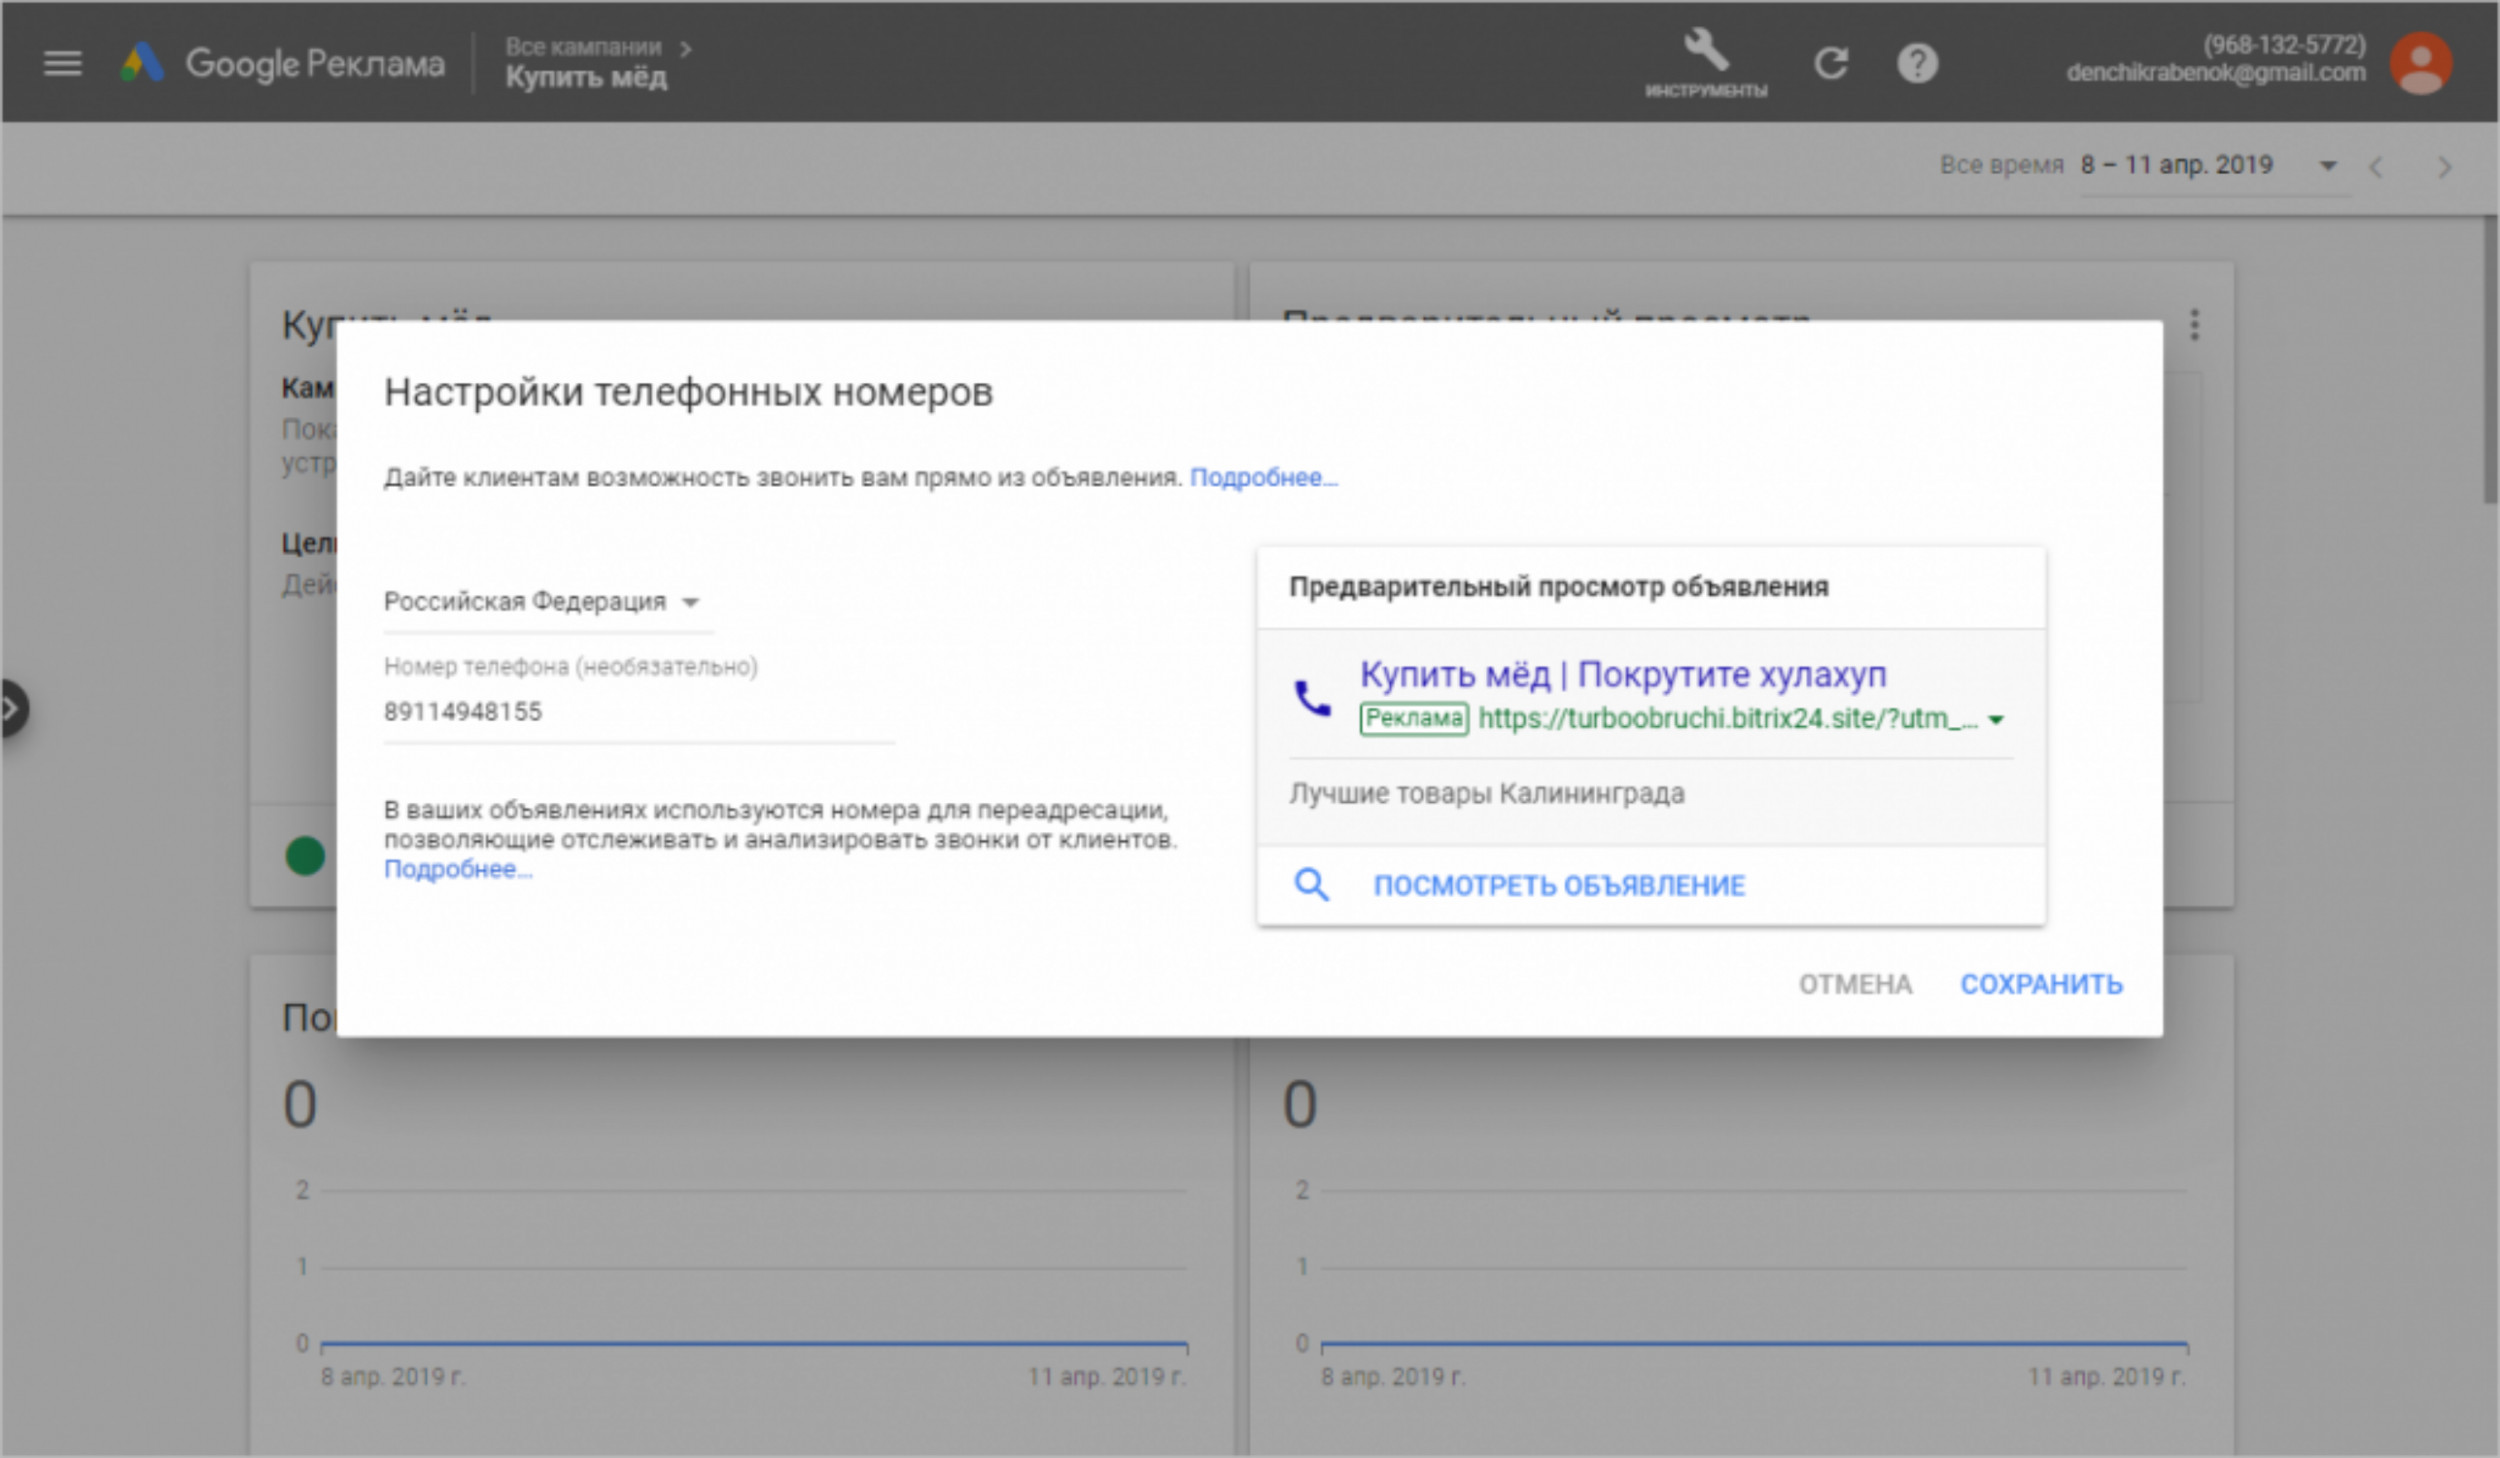The width and height of the screenshot is (2500, 1458).
Task: Click the account avatar icon
Action: 2420,64
